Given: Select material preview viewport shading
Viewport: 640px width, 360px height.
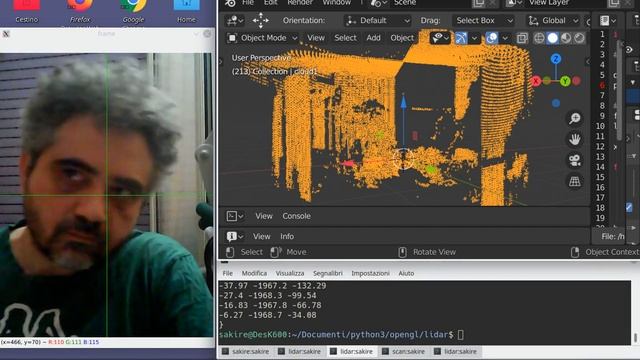Looking at the screenshot, I should [566, 38].
